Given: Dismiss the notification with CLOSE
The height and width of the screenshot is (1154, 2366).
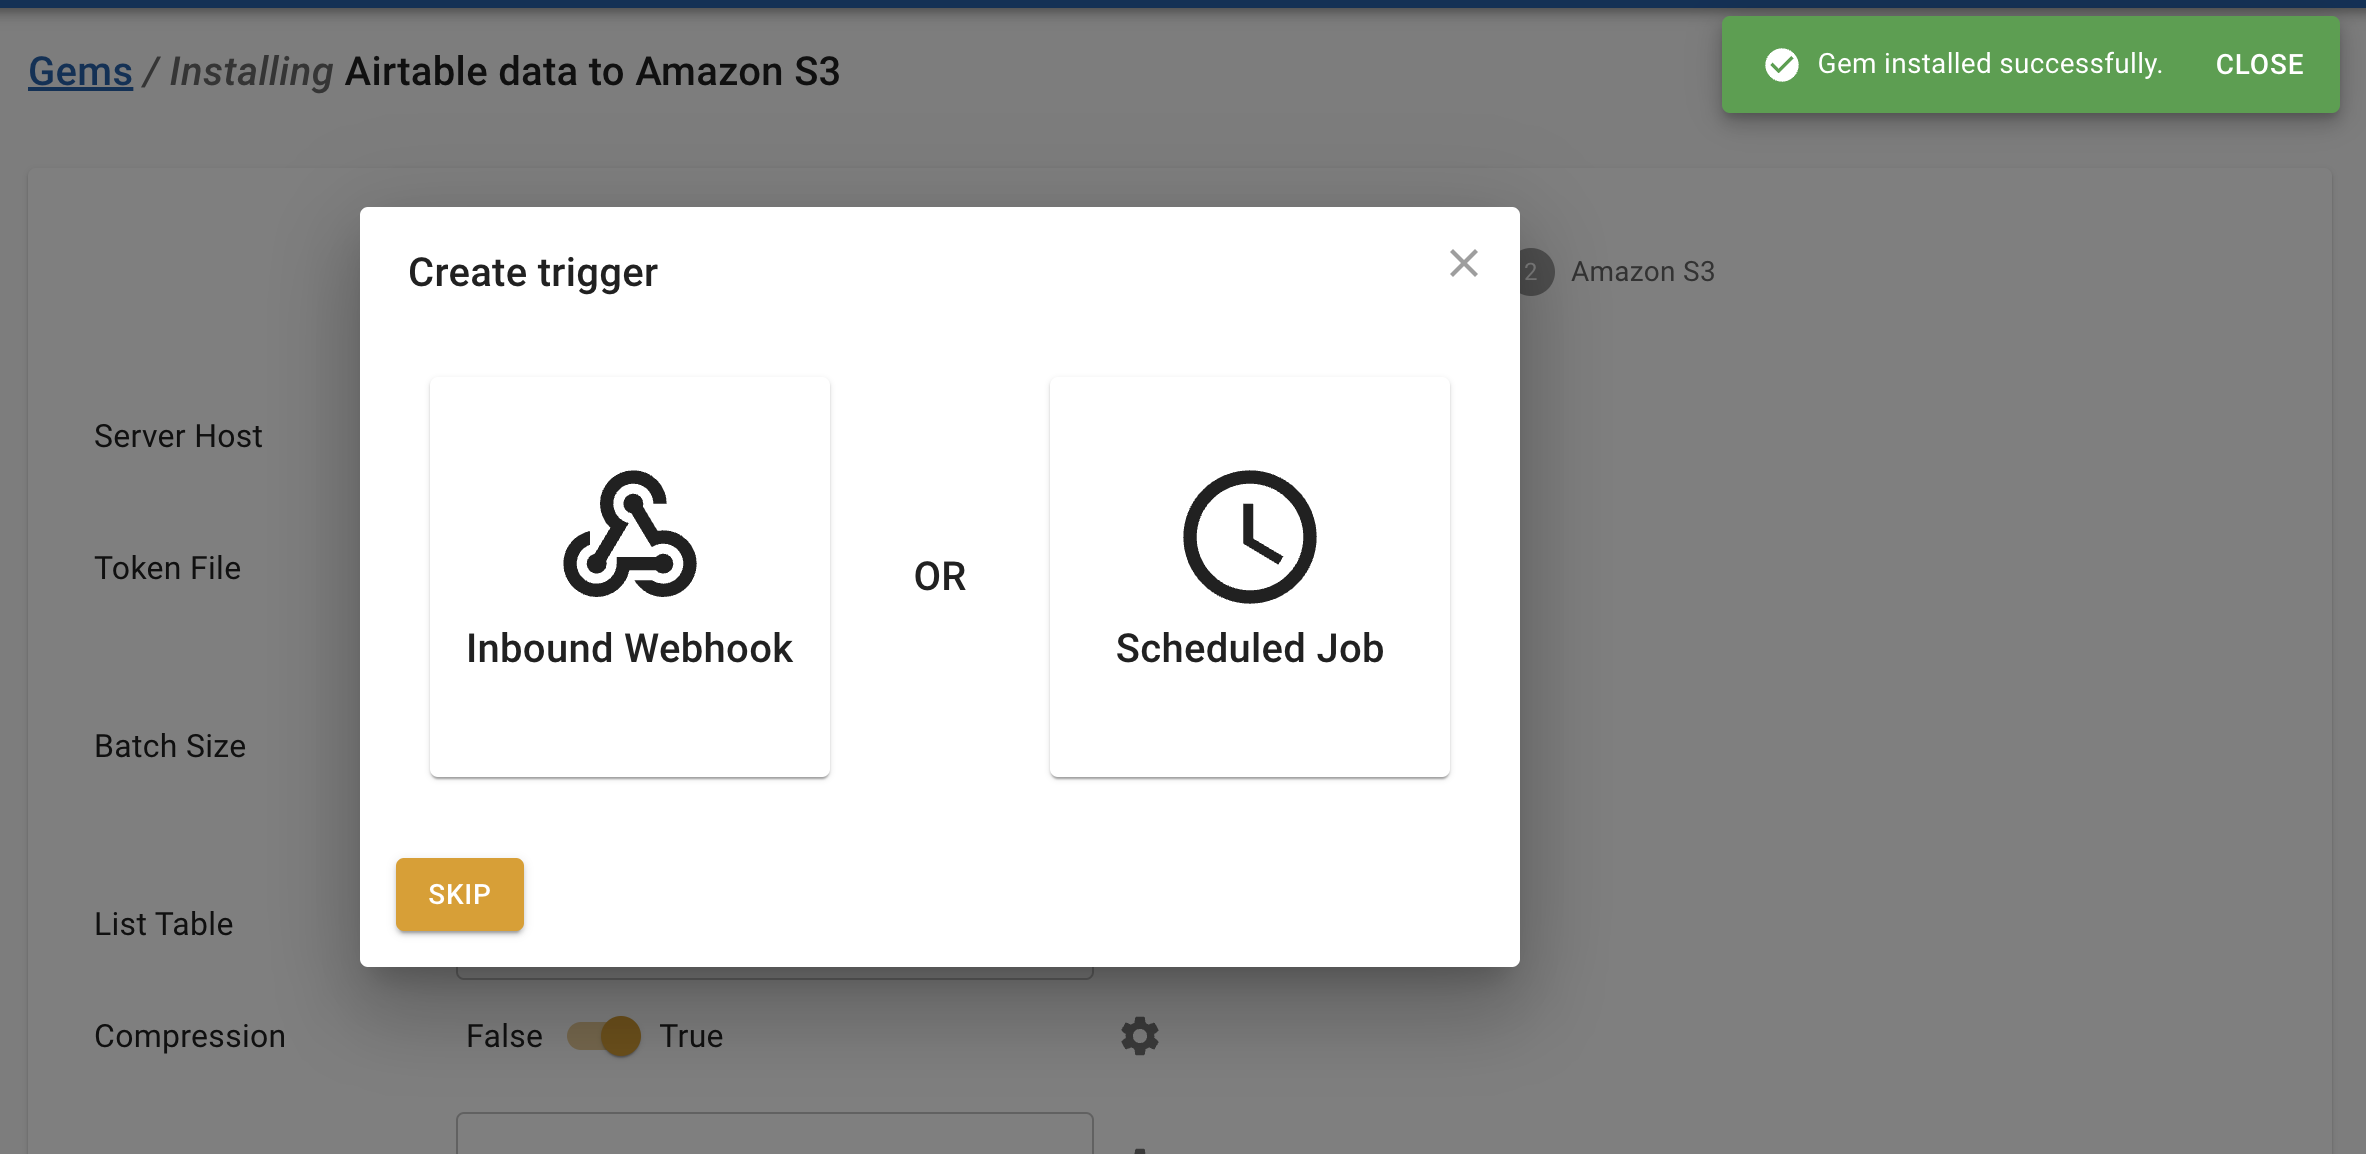Looking at the screenshot, I should coord(2259,65).
